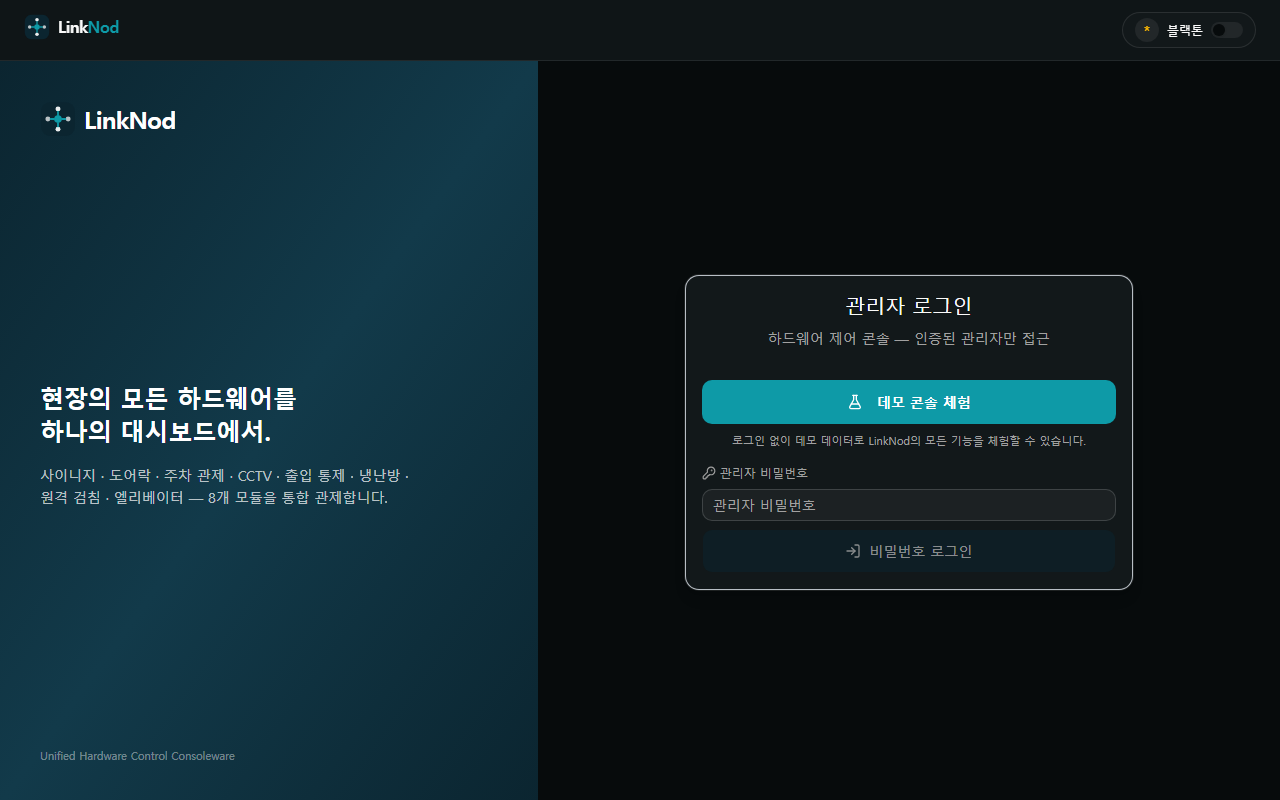
Task: Click the helper text about 로그인 없이 데모 데이터
Action: coord(909,440)
